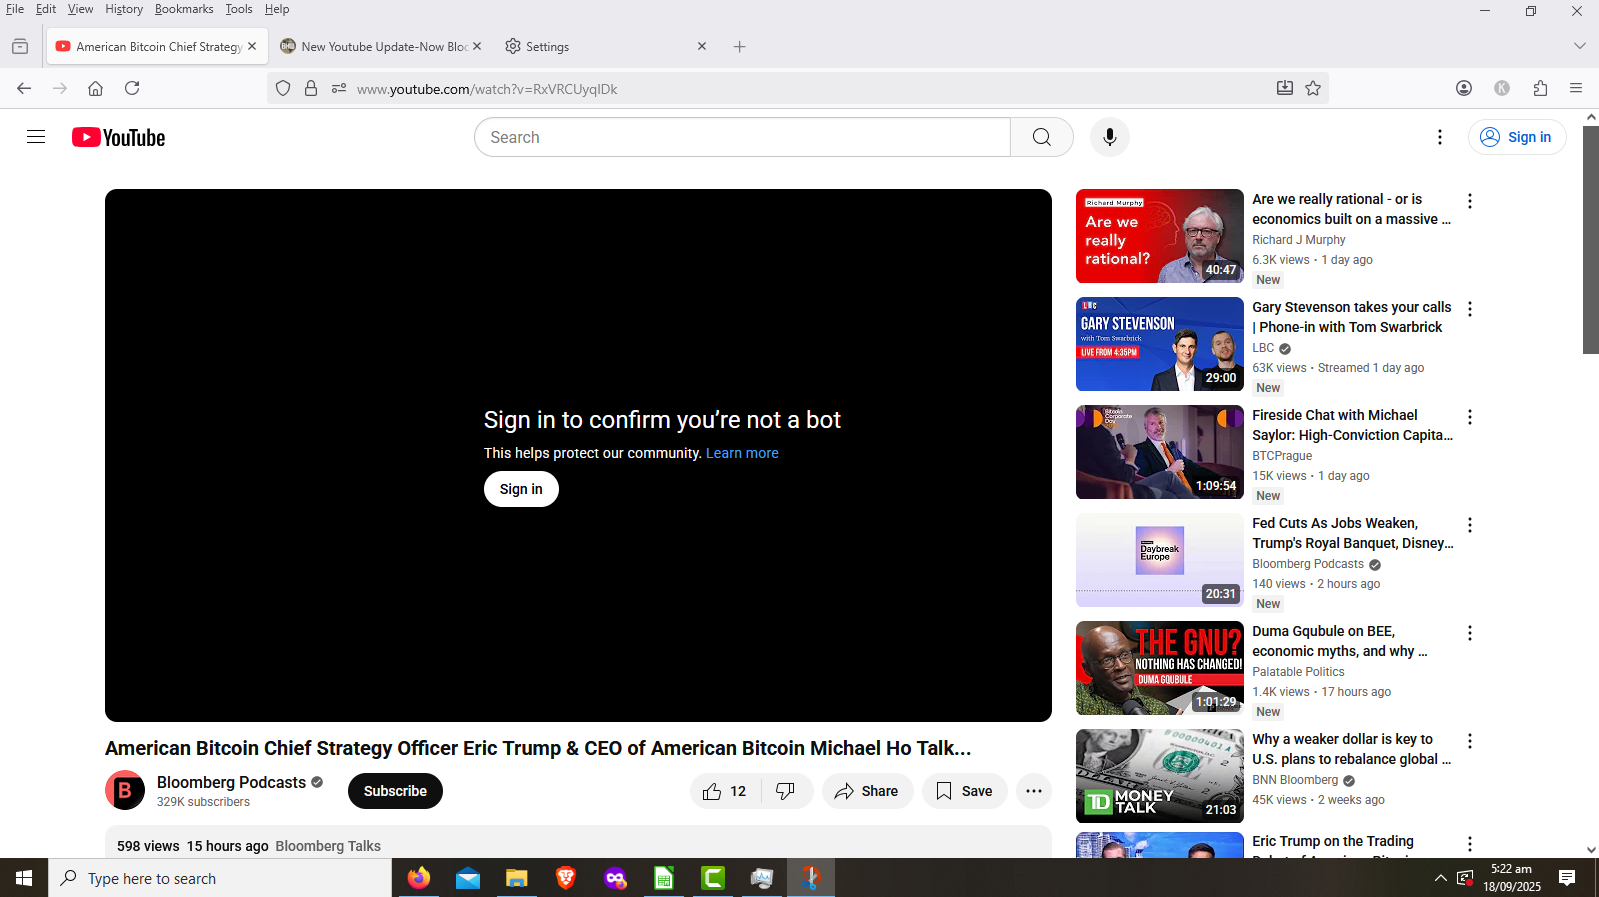This screenshot has height=897, width=1599.
Task: Switch to New Youtube Update tab
Action: tap(374, 46)
